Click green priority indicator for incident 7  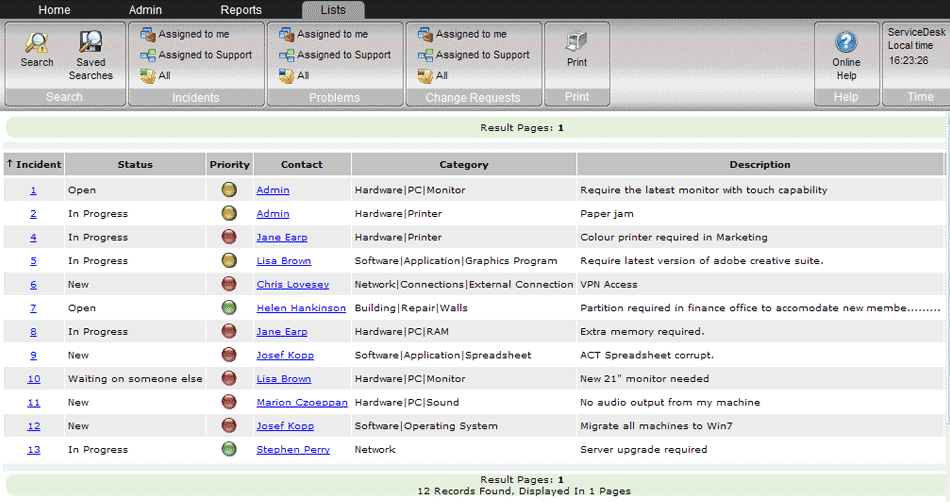click(229, 308)
